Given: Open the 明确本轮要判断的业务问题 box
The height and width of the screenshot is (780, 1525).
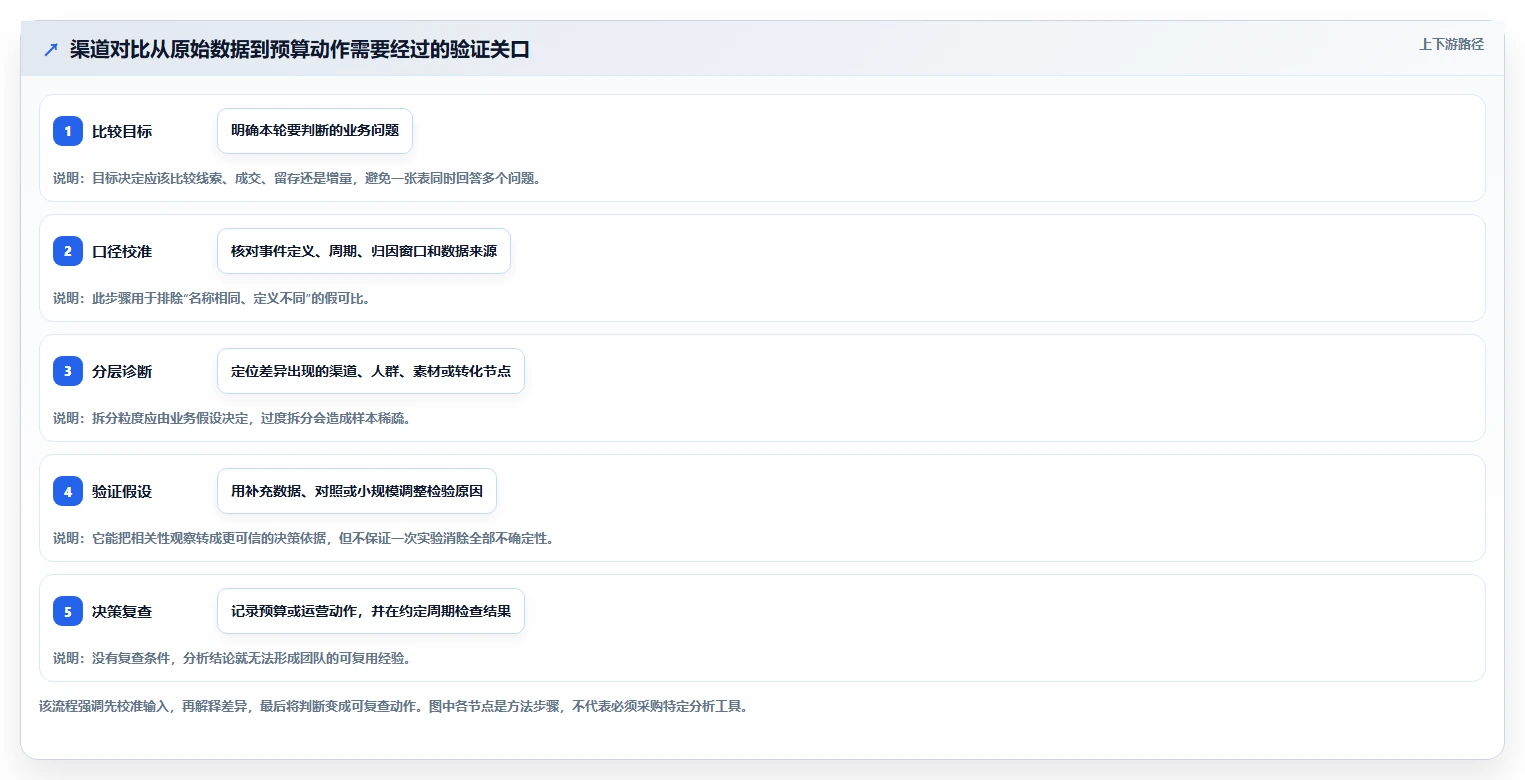Looking at the screenshot, I should coord(315,131).
